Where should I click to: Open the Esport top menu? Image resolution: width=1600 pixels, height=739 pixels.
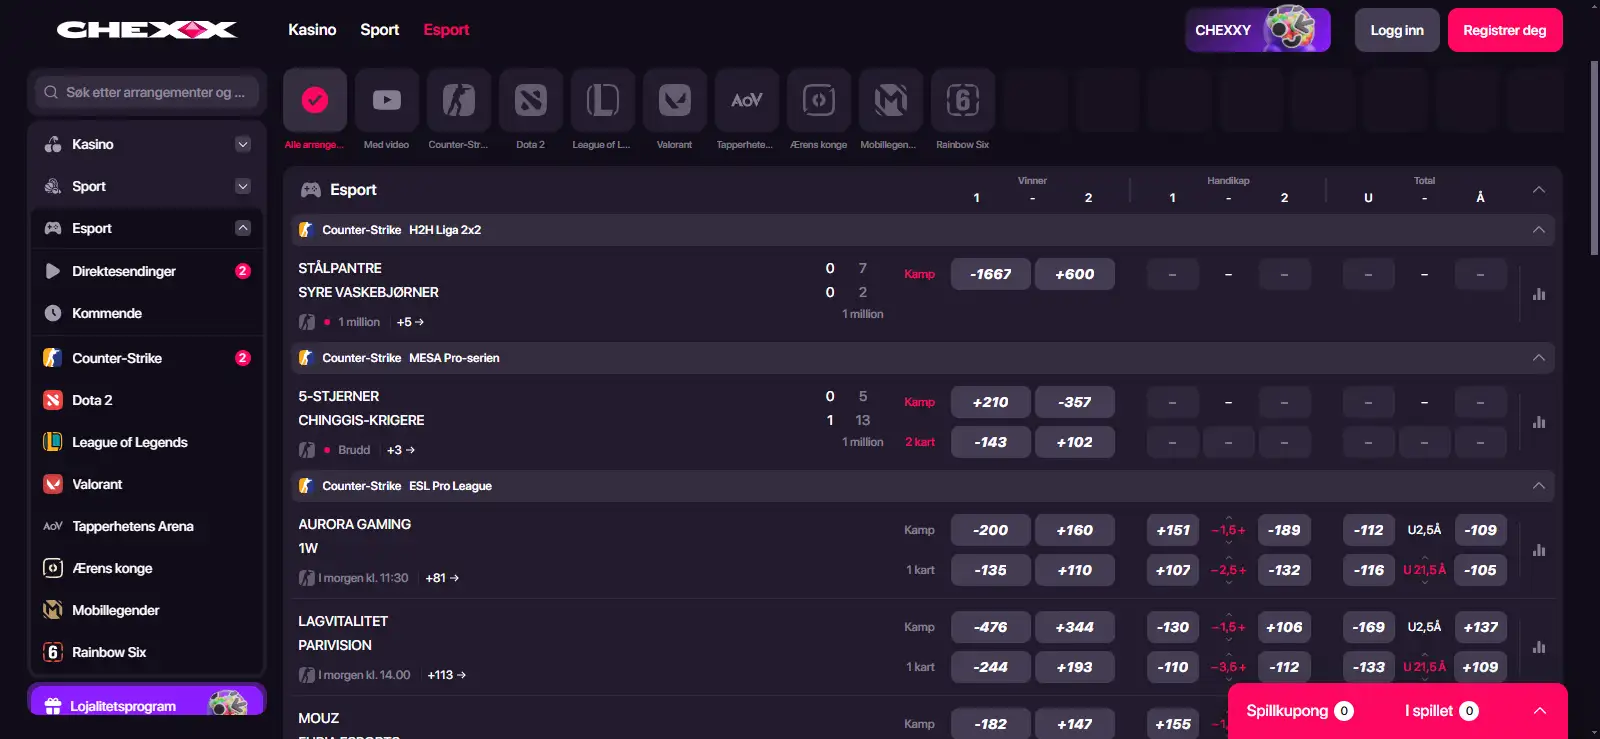[446, 30]
